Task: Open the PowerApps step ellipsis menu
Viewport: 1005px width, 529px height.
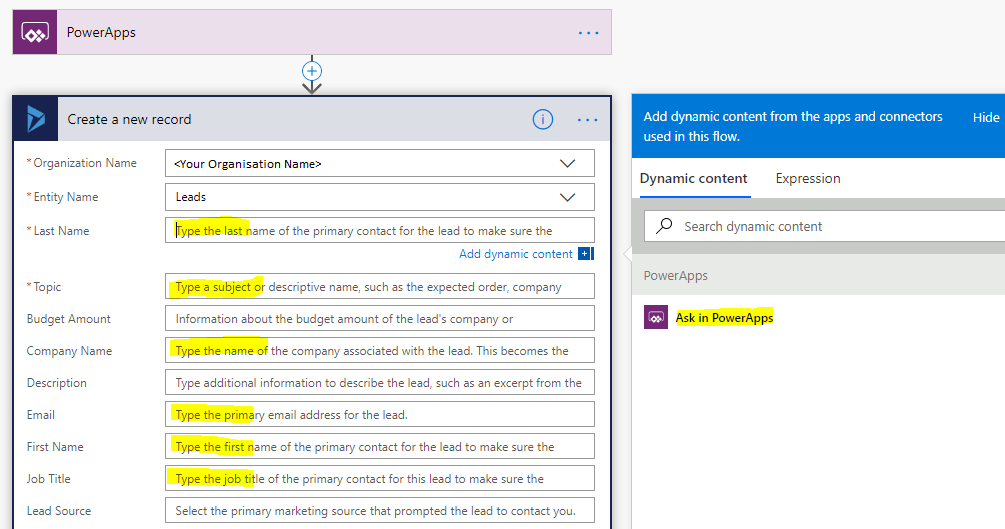Action: 588,33
